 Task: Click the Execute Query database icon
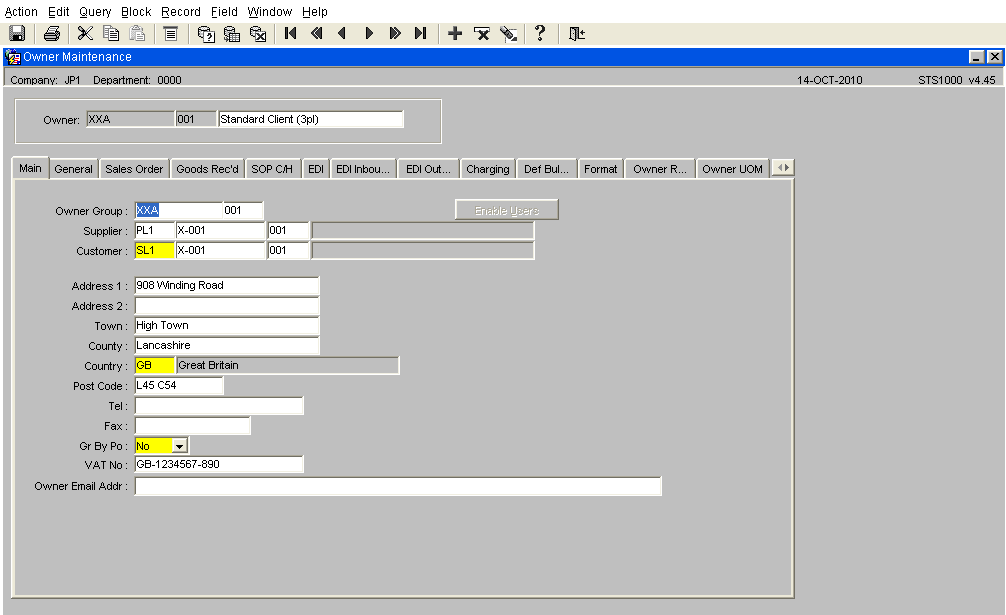[x=232, y=33]
